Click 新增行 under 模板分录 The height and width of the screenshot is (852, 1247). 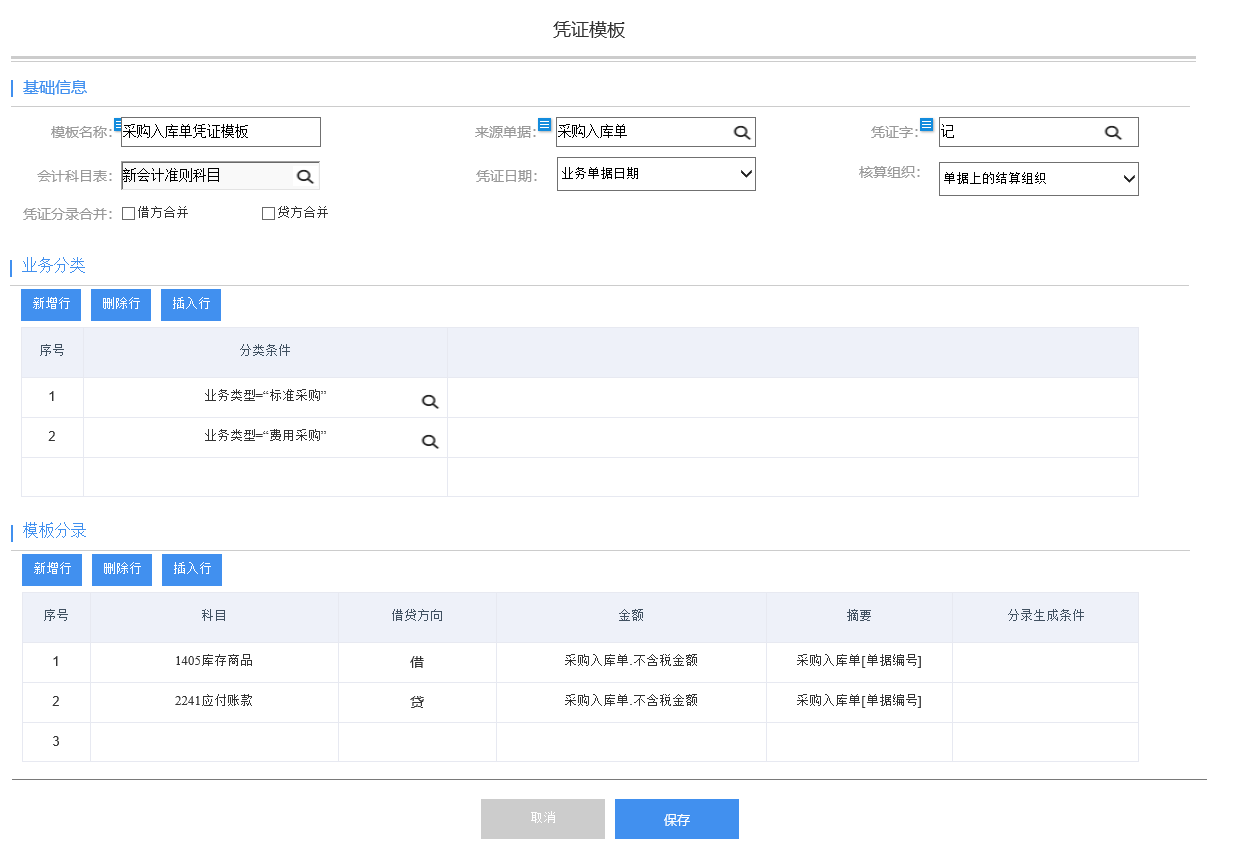pyautogui.click(x=51, y=569)
